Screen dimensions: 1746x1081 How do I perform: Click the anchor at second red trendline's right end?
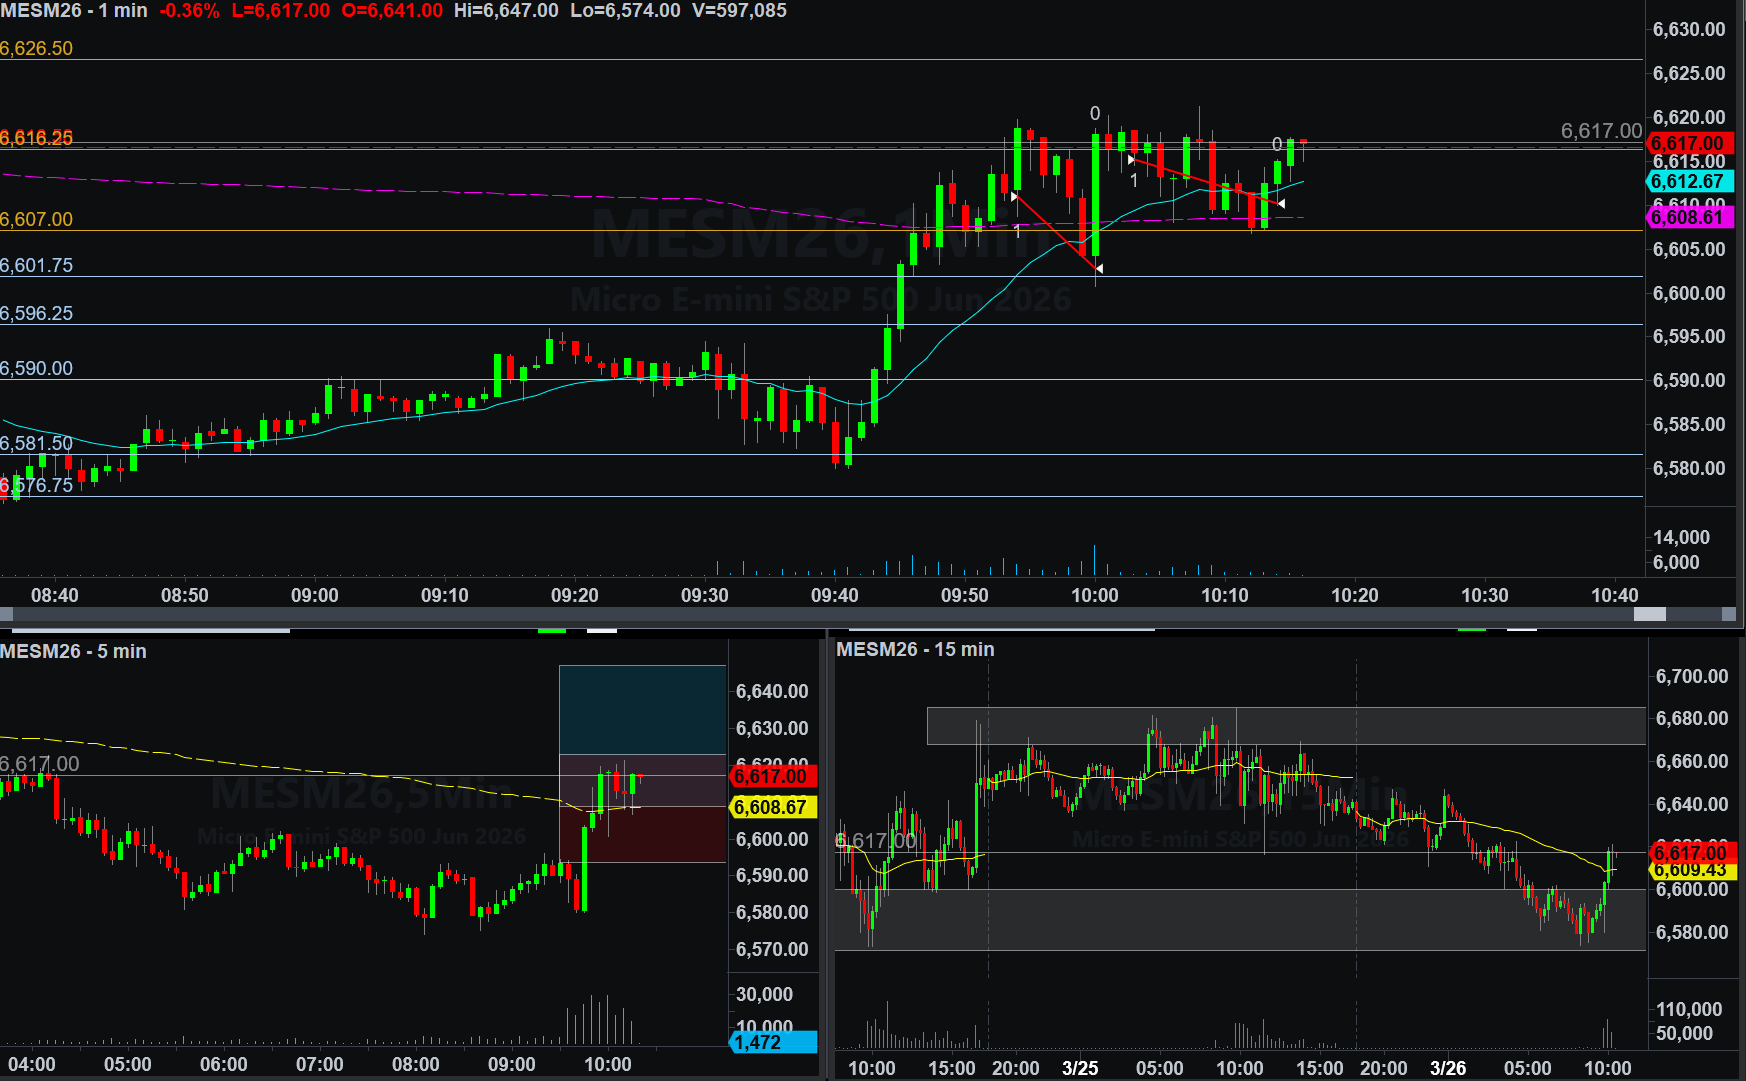1281,204
